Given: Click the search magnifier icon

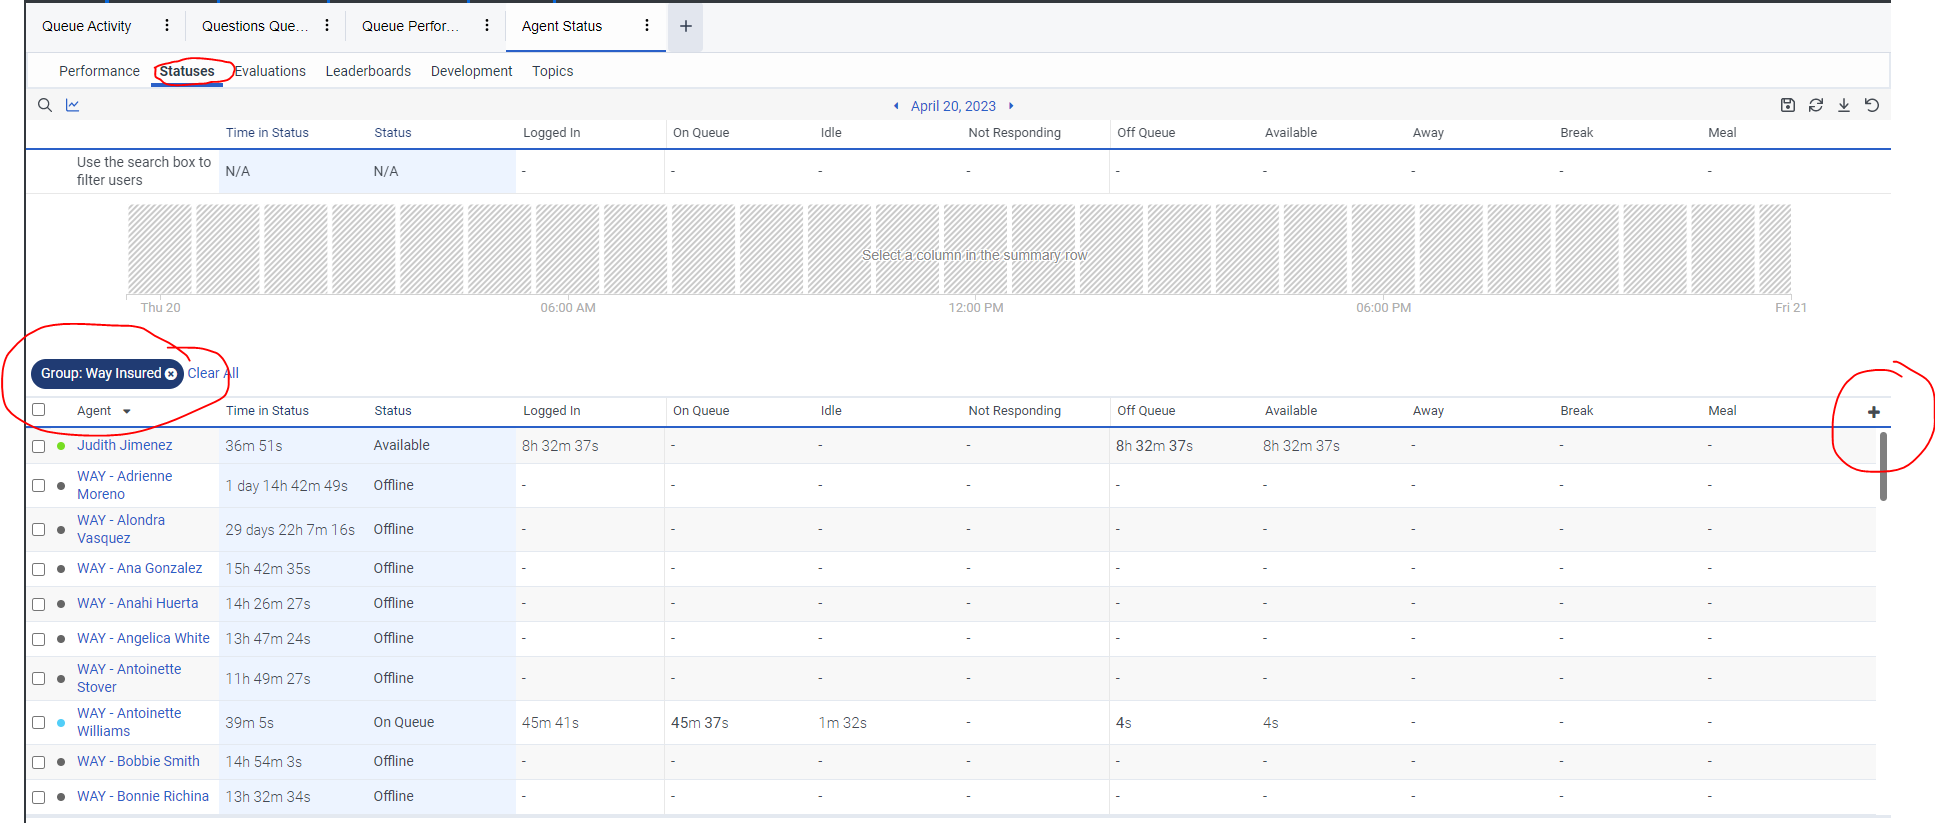Looking at the screenshot, I should coord(45,105).
